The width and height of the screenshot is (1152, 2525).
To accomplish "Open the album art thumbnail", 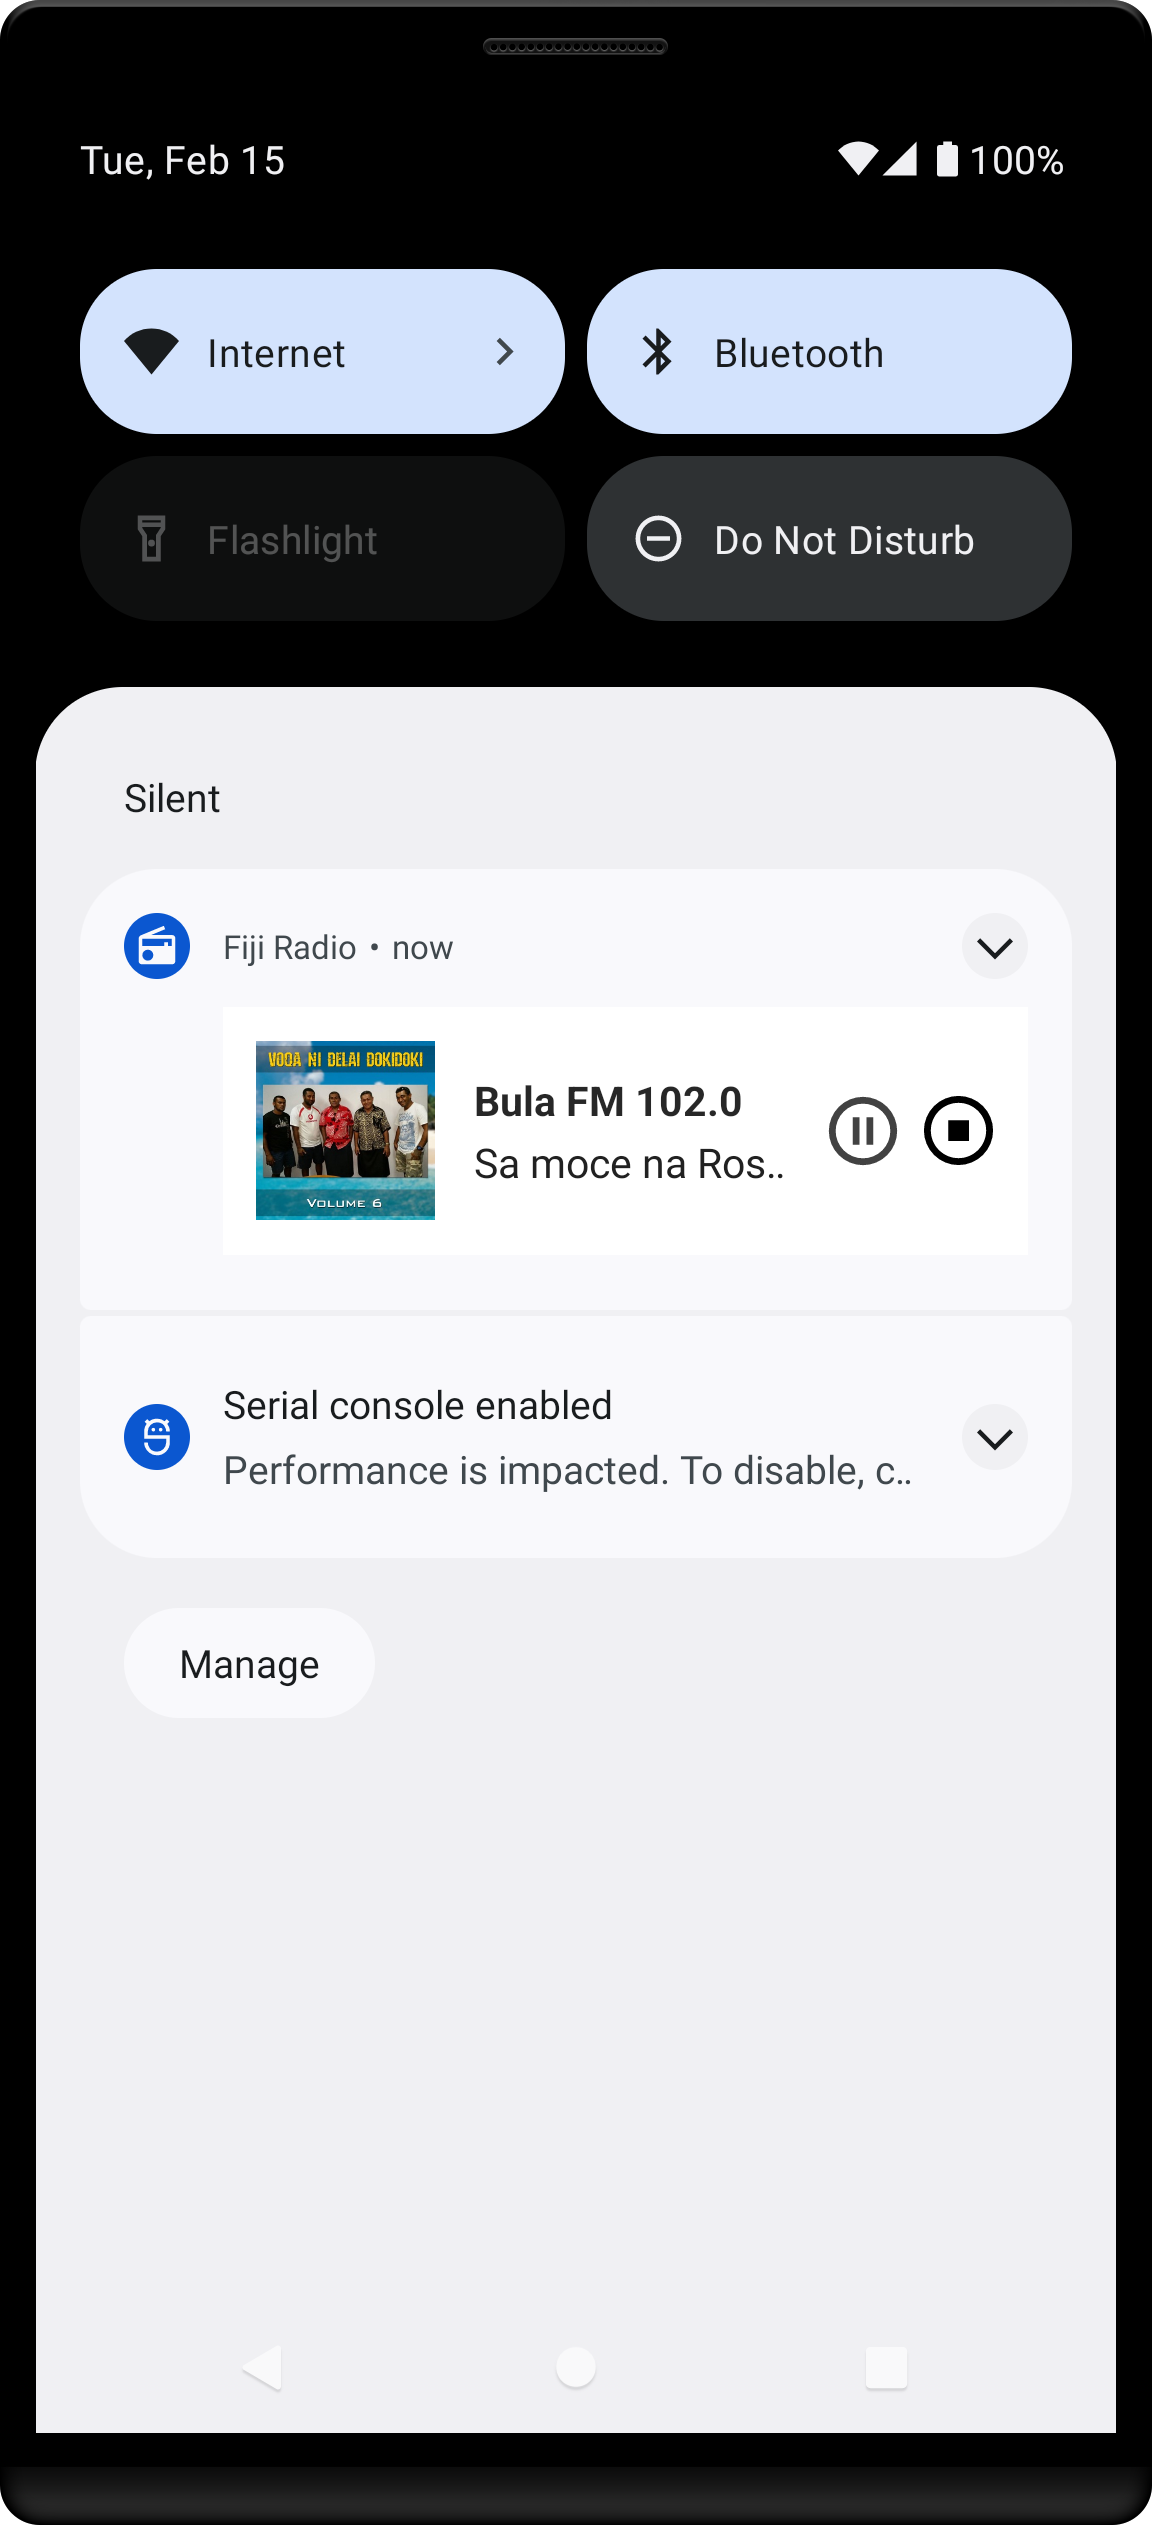I will 345,1130.
